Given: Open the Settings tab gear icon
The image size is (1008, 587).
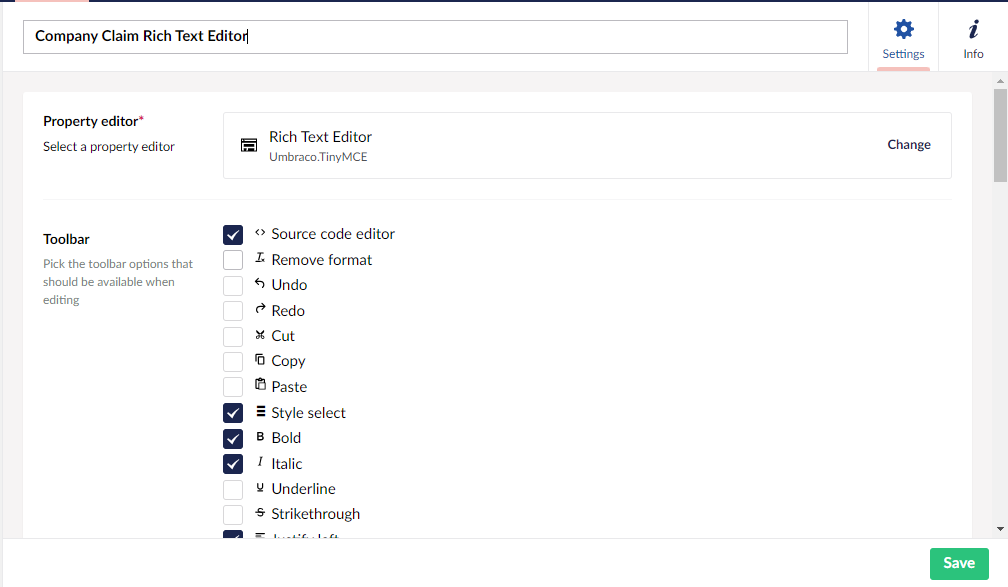Looking at the screenshot, I should click(x=903, y=29).
